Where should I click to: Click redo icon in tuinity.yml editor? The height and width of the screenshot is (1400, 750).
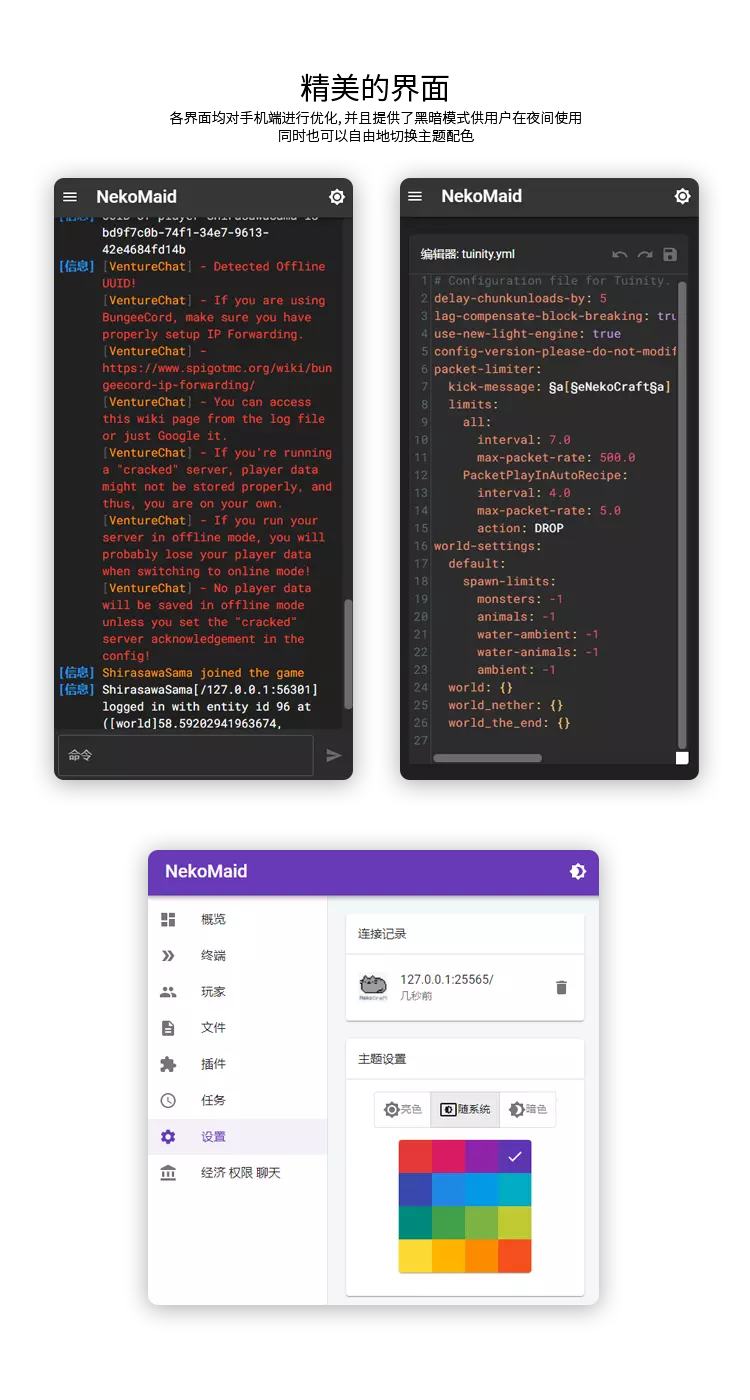(645, 255)
